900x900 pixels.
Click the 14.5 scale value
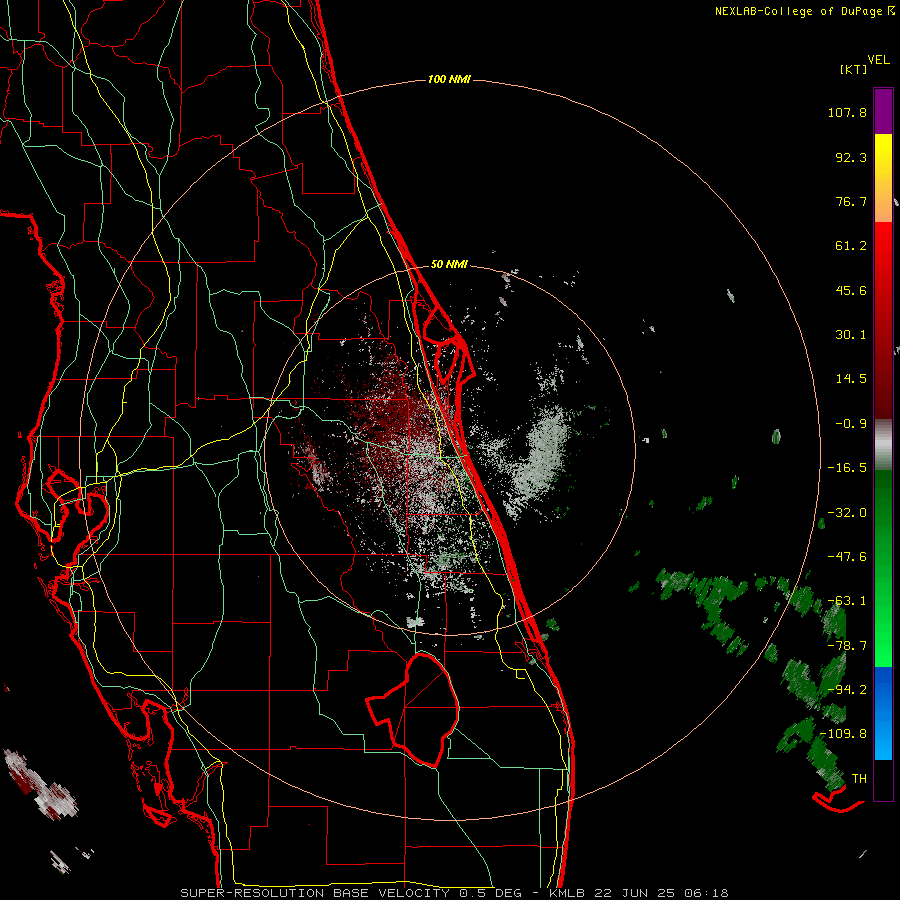851,379
